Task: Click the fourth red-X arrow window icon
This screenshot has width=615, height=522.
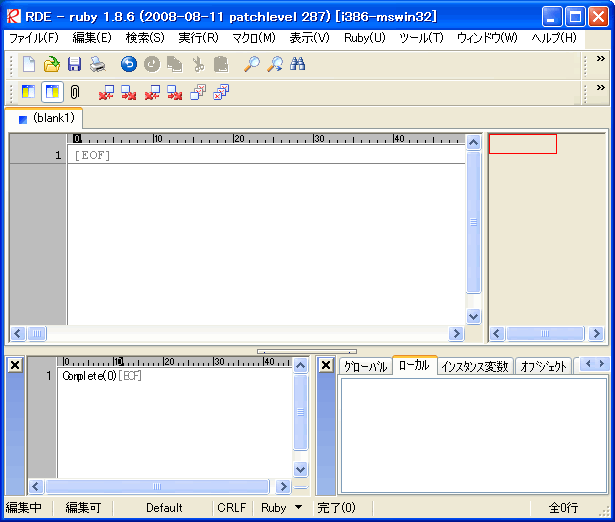Action: (x=175, y=93)
